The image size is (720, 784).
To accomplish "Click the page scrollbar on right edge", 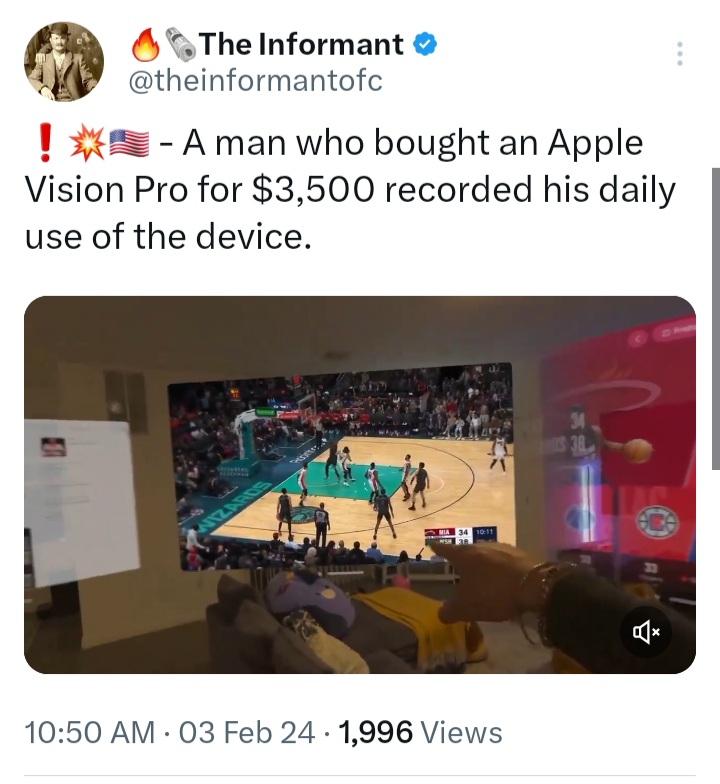I will 716,318.
